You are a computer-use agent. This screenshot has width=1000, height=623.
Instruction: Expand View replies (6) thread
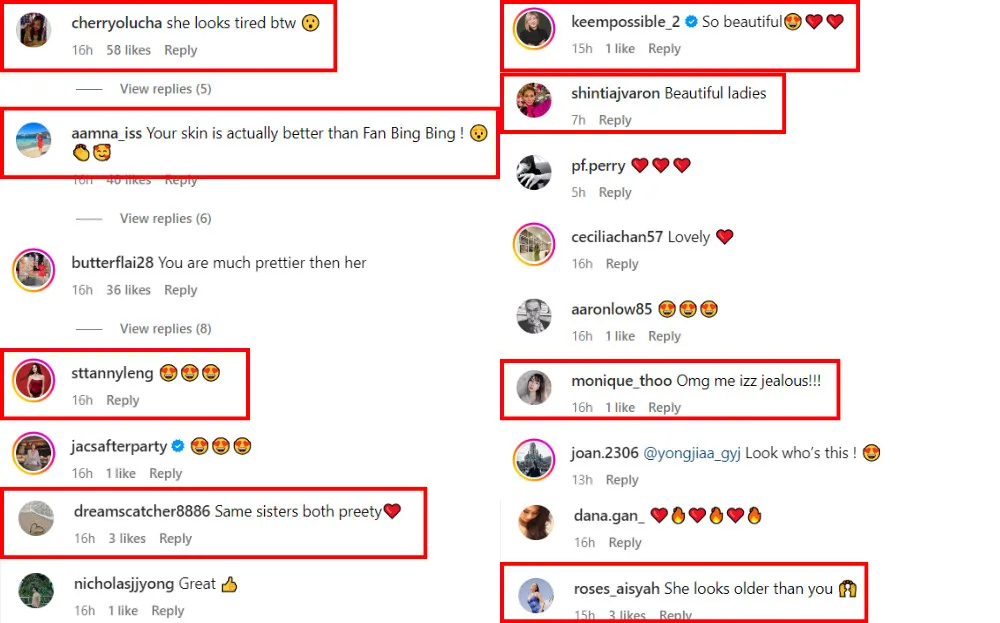coord(165,219)
